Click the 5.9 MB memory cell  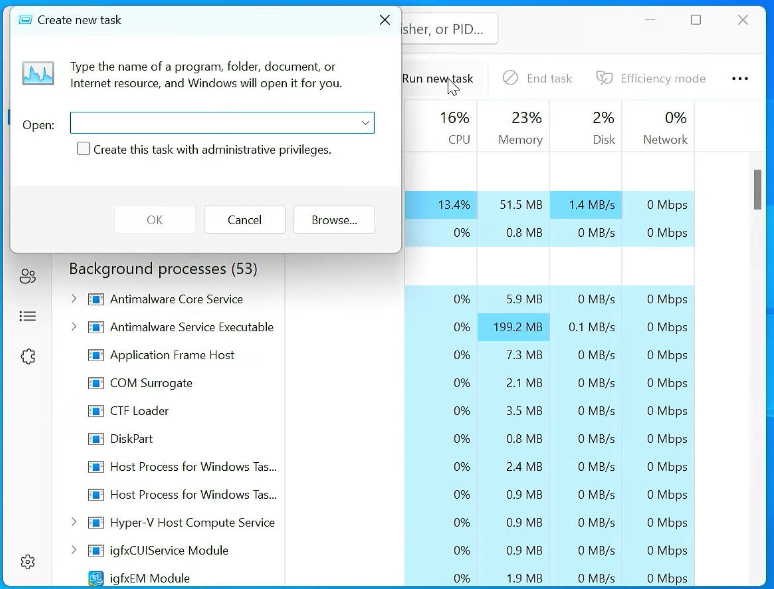[513, 299]
